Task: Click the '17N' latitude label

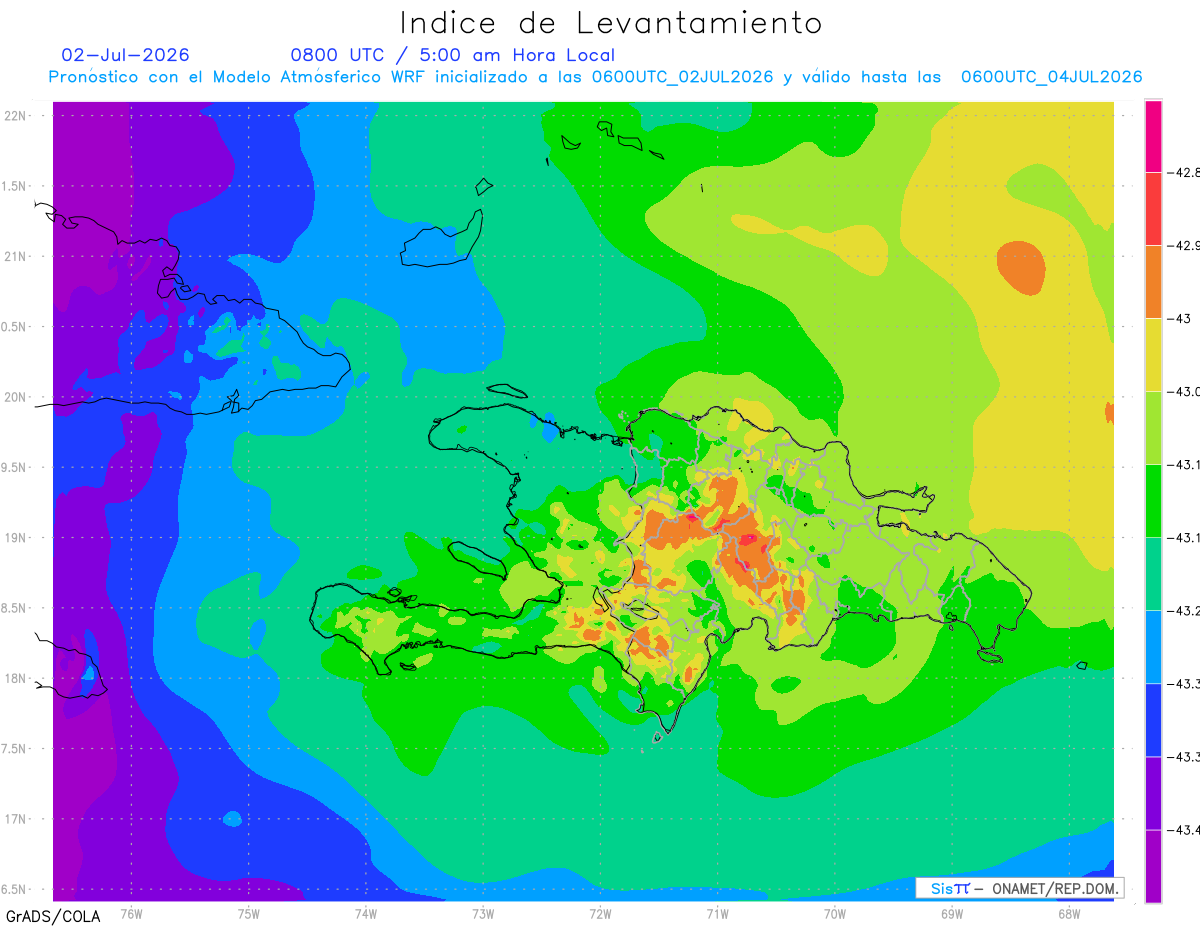Action: pyautogui.click(x=15, y=819)
